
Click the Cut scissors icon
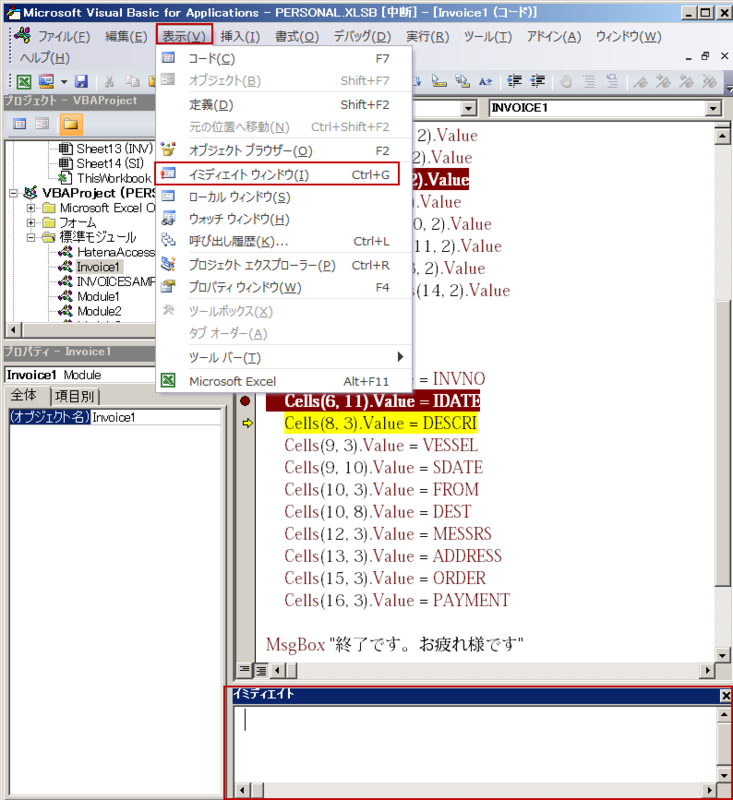109,82
